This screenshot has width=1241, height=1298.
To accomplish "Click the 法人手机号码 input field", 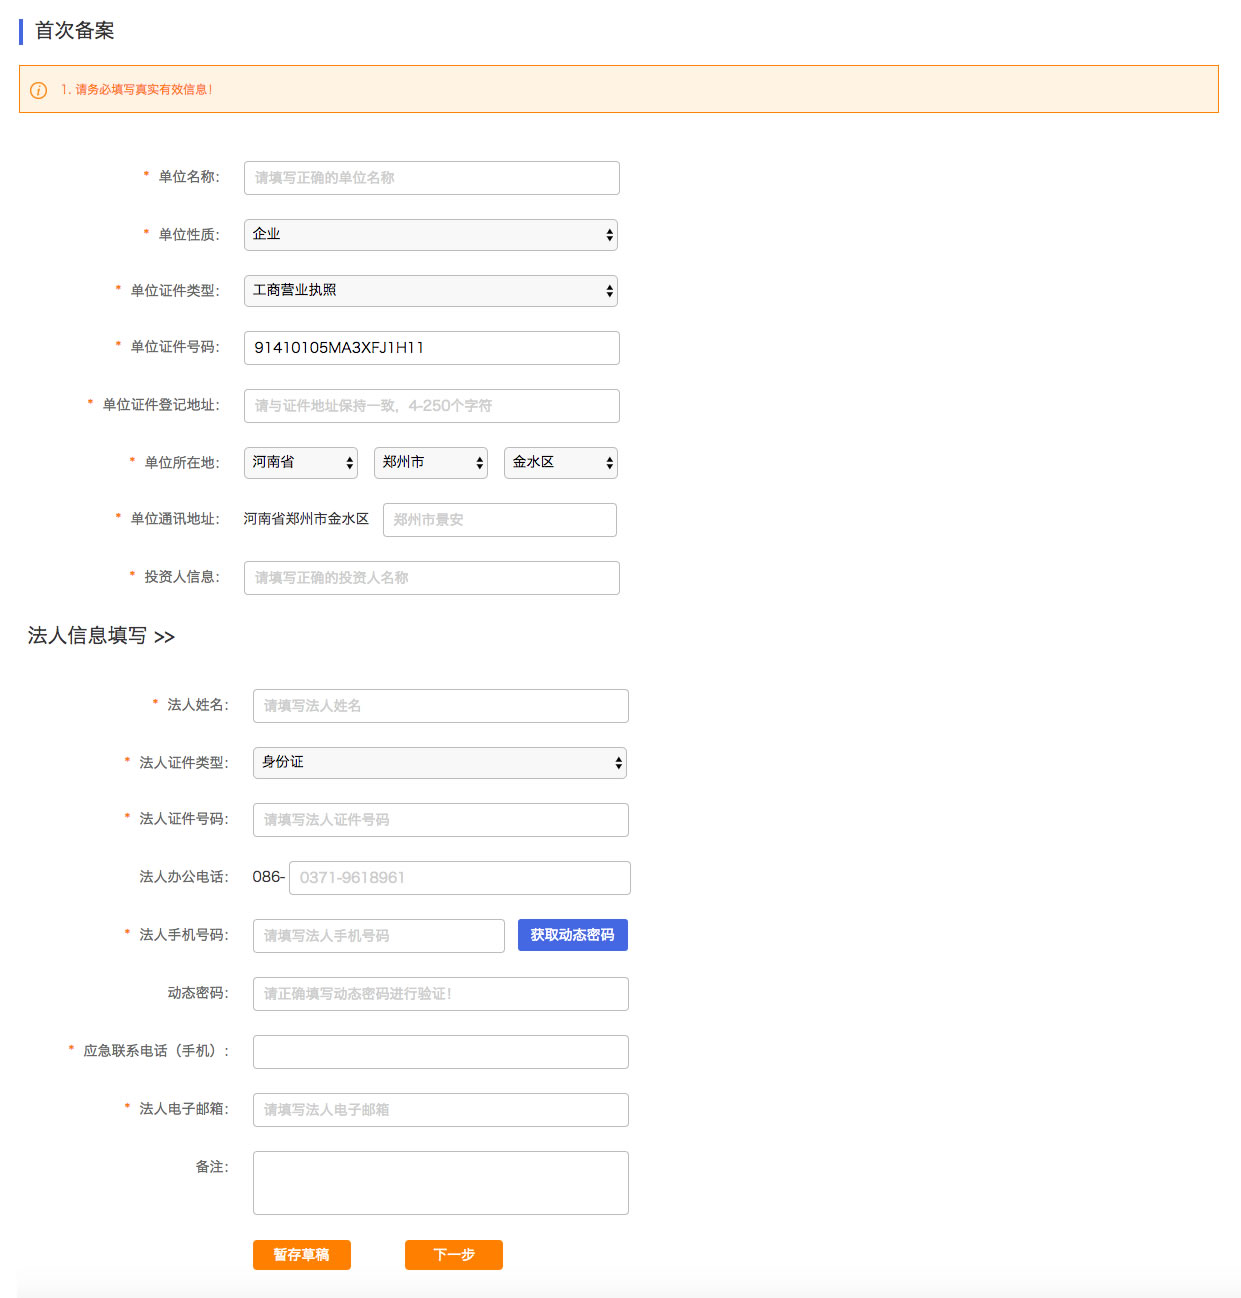I will [378, 936].
